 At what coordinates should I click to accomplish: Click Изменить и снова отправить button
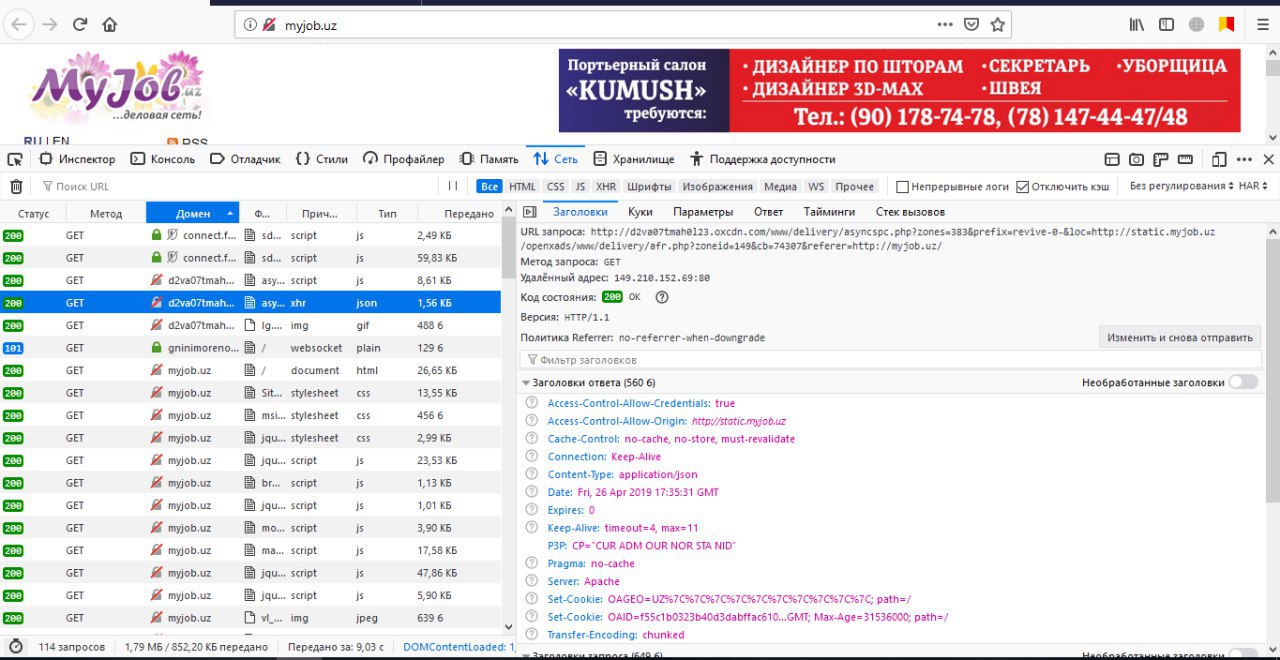pyautogui.click(x=1179, y=338)
